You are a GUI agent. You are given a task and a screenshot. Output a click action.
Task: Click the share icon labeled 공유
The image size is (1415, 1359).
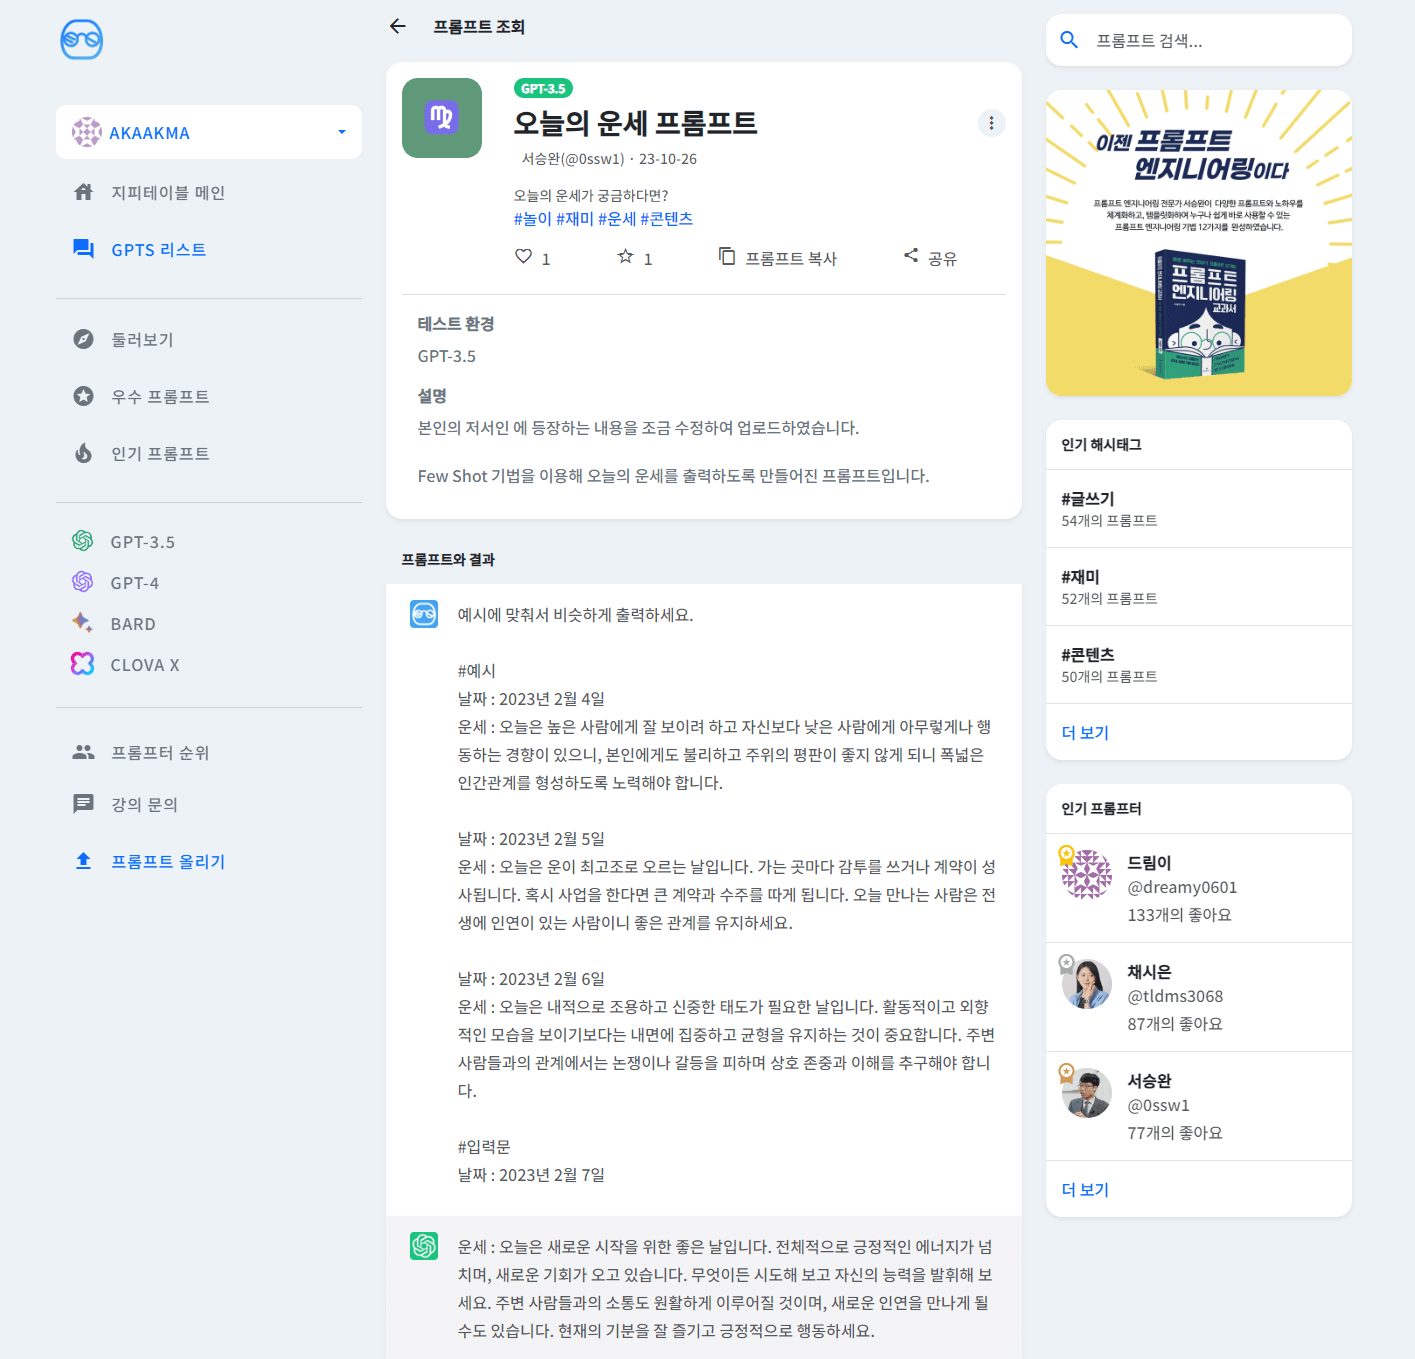pos(911,256)
